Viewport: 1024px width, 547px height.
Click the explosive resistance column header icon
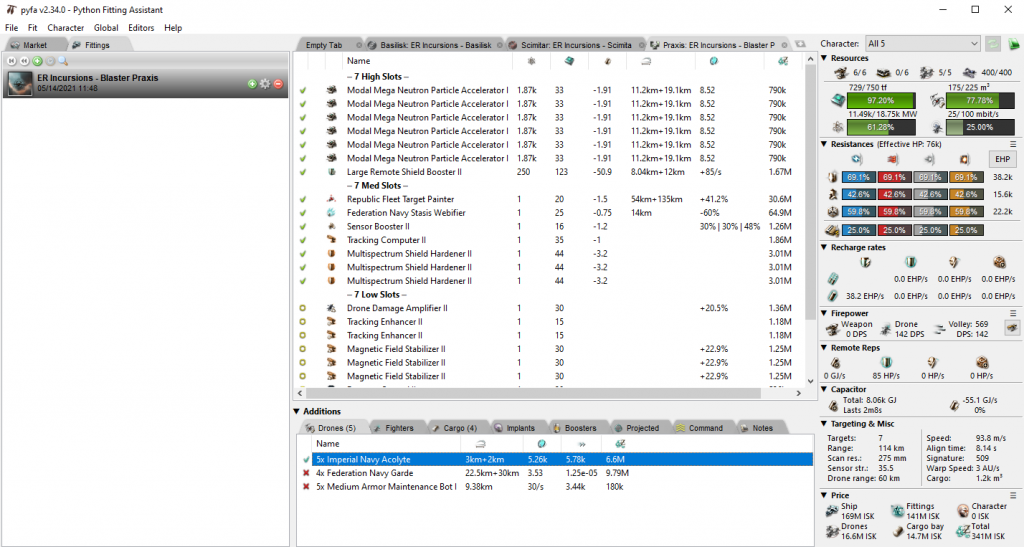(965, 159)
